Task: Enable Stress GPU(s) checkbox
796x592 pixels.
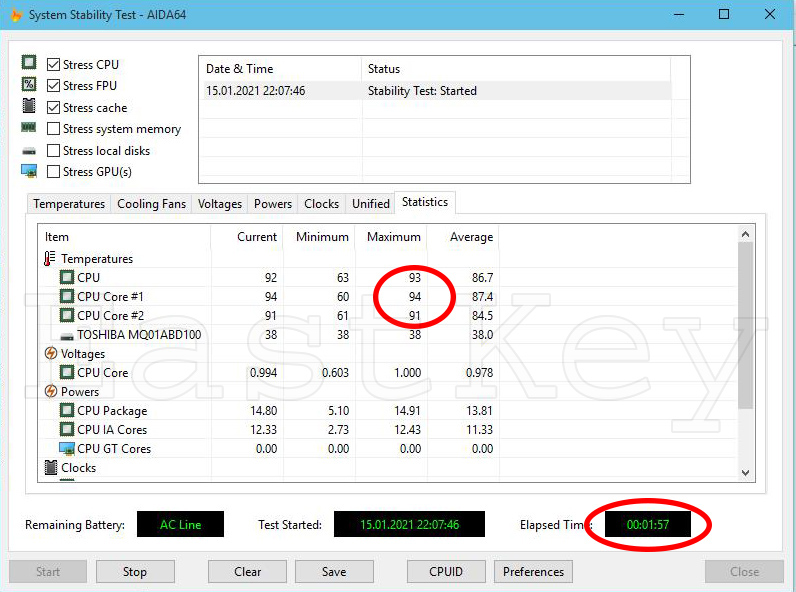Action: coord(53,172)
